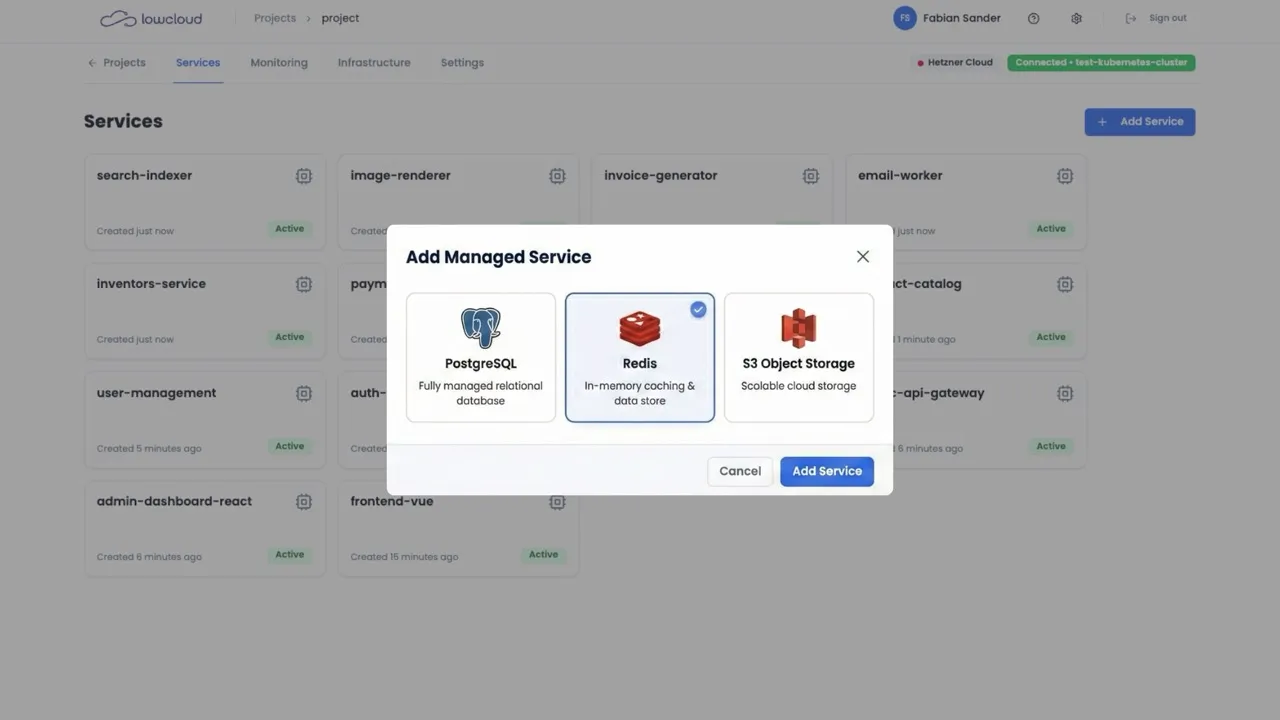Image resolution: width=1280 pixels, height=720 pixels.
Task: Open settings gear on inventors-service card
Action: tap(303, 284)
